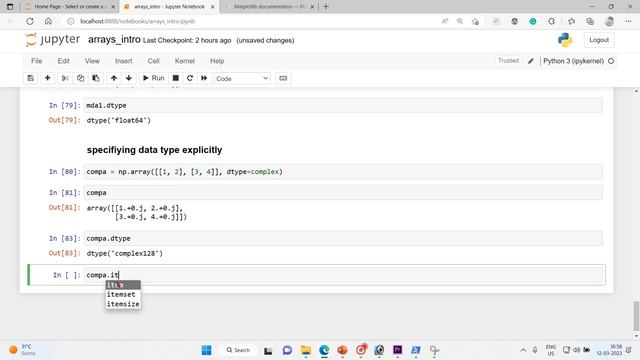Click the cell containing compa.dtype

(x=343, y=238)
